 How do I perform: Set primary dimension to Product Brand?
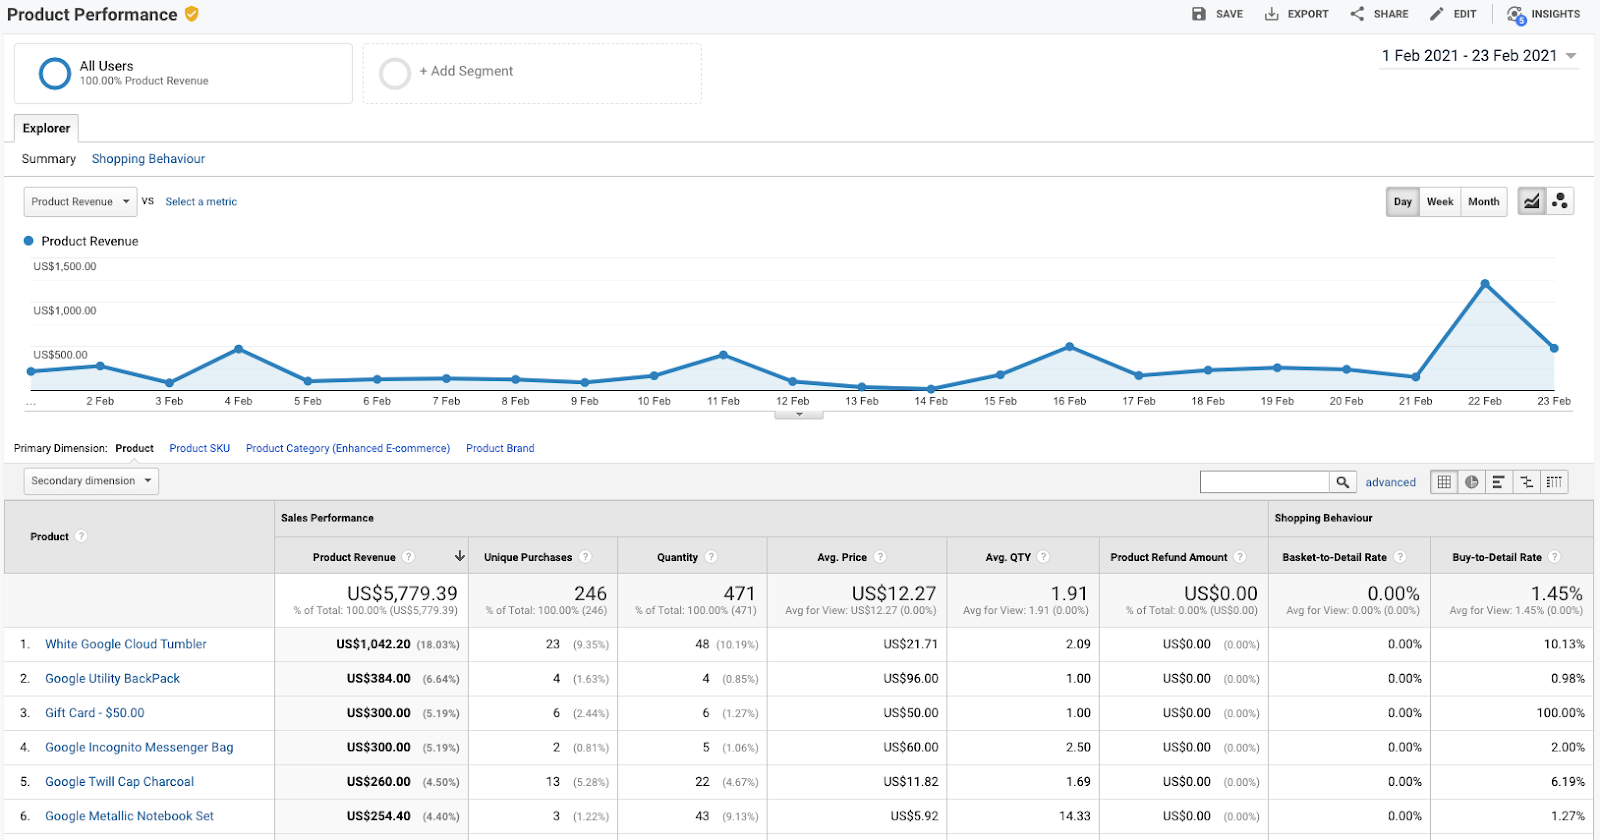(x=500, y=449)
